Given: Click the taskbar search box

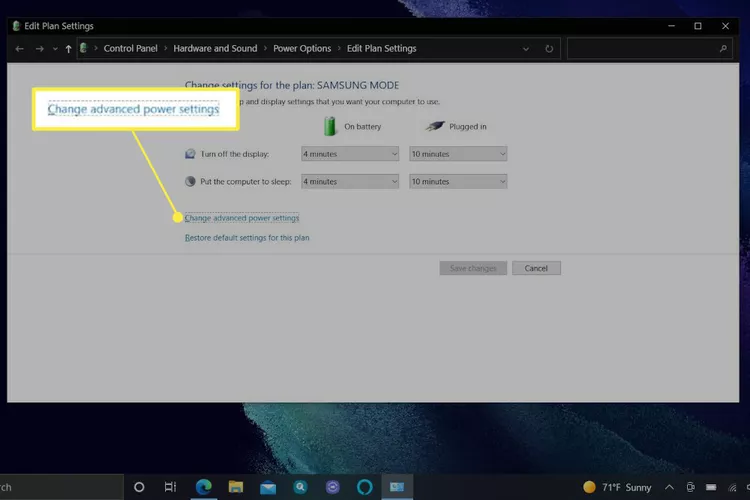Looking at the screenshot, I should tap(61, 487).
